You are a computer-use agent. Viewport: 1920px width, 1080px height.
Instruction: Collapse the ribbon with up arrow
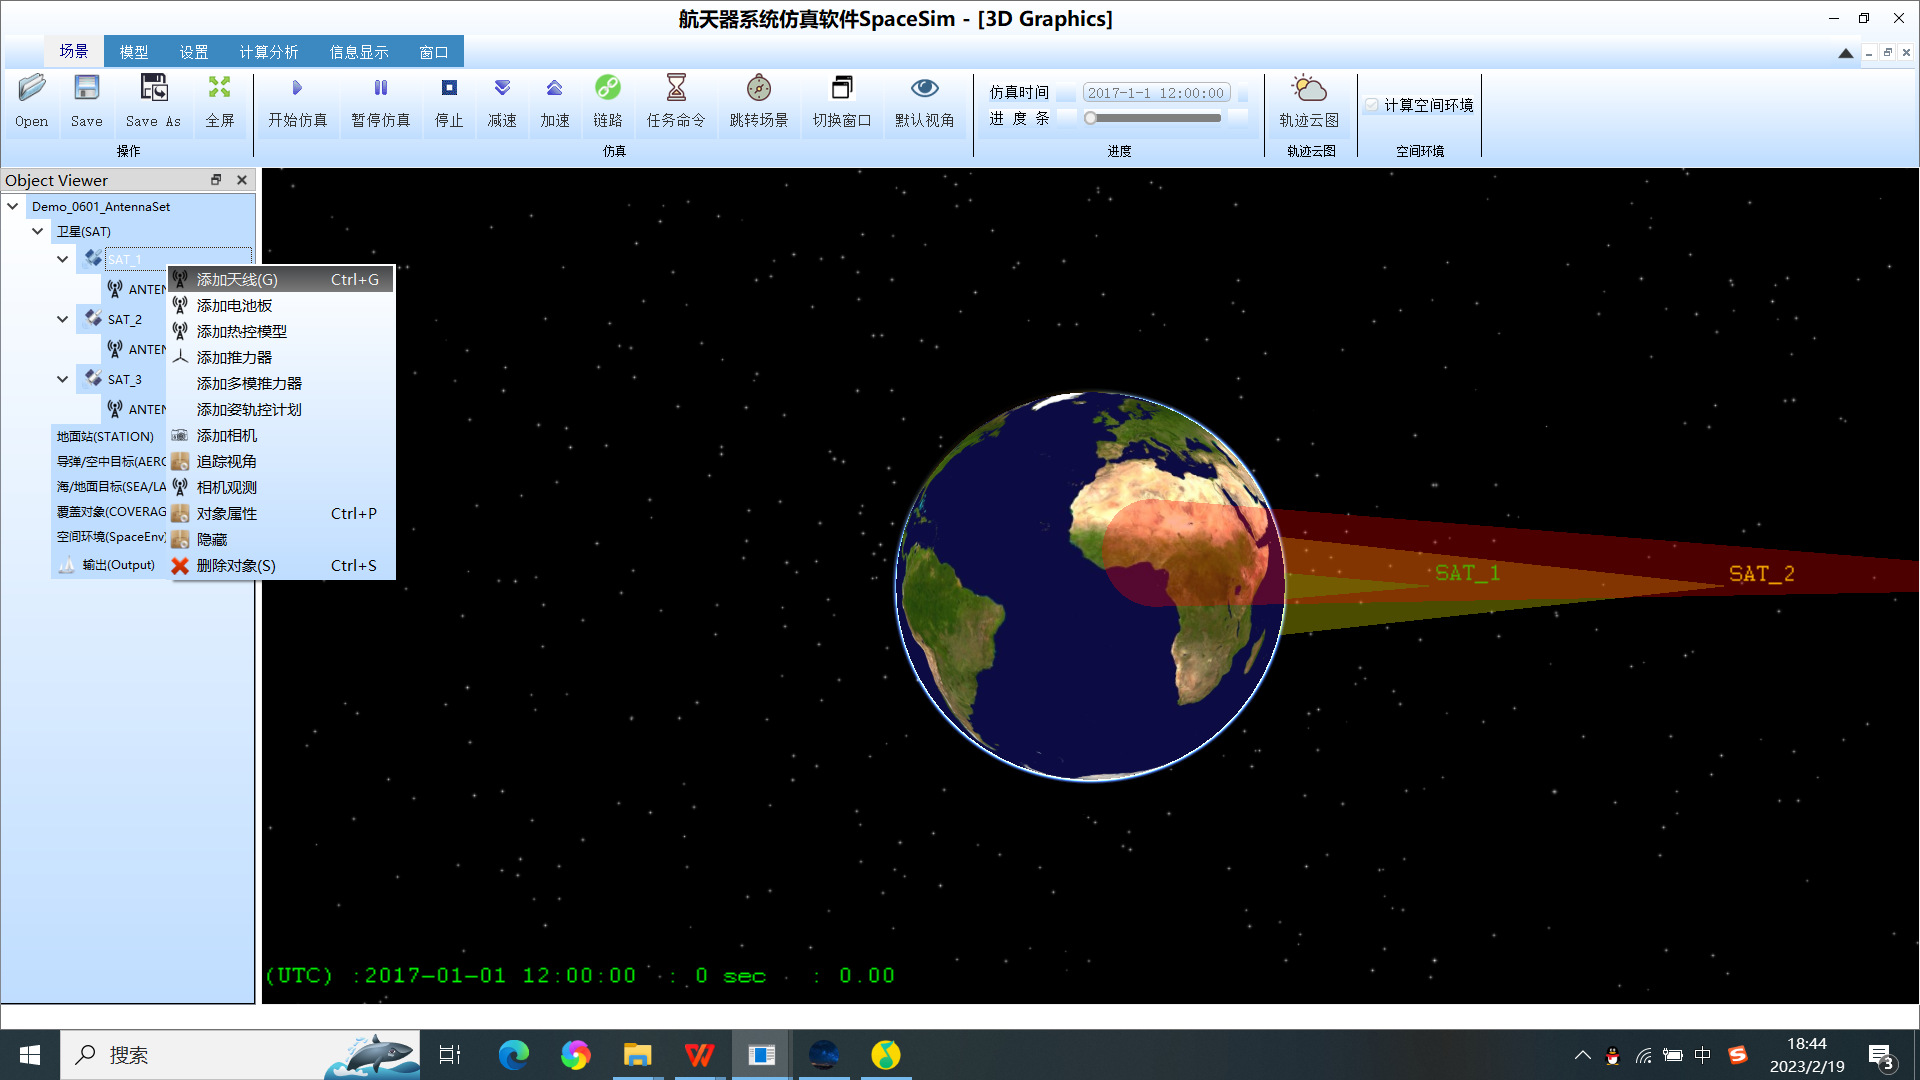click(1845, 53)
